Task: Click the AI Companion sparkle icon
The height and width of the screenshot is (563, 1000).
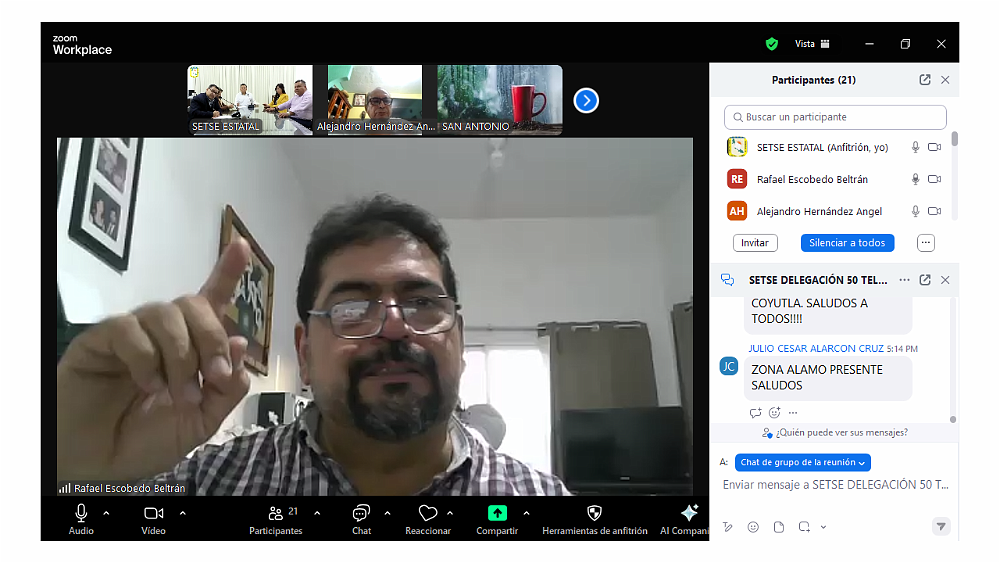Action: pos(689,513)
